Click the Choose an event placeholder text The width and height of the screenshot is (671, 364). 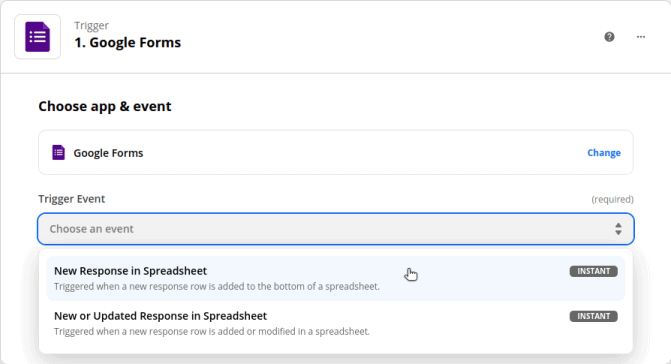(x=92, y=229)
